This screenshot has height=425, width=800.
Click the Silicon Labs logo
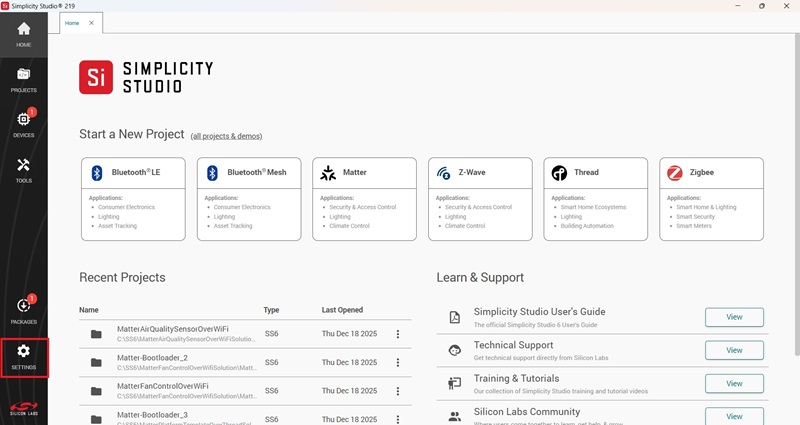click(23, 408)
